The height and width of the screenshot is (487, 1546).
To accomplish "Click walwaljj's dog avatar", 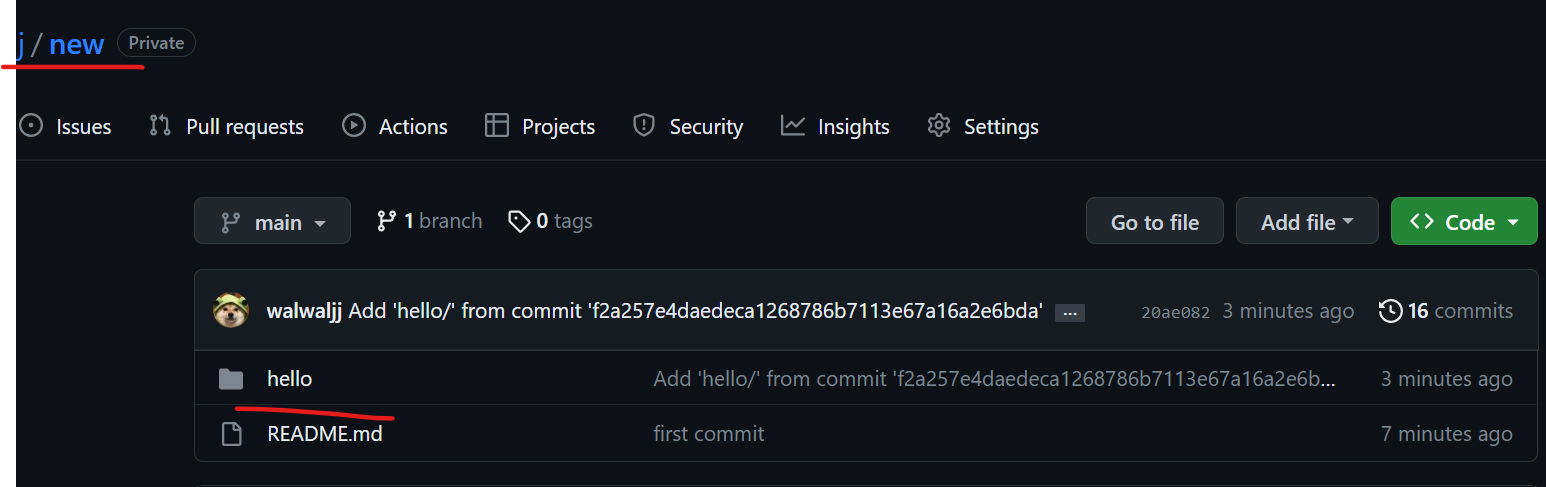I will click(232, 311).
